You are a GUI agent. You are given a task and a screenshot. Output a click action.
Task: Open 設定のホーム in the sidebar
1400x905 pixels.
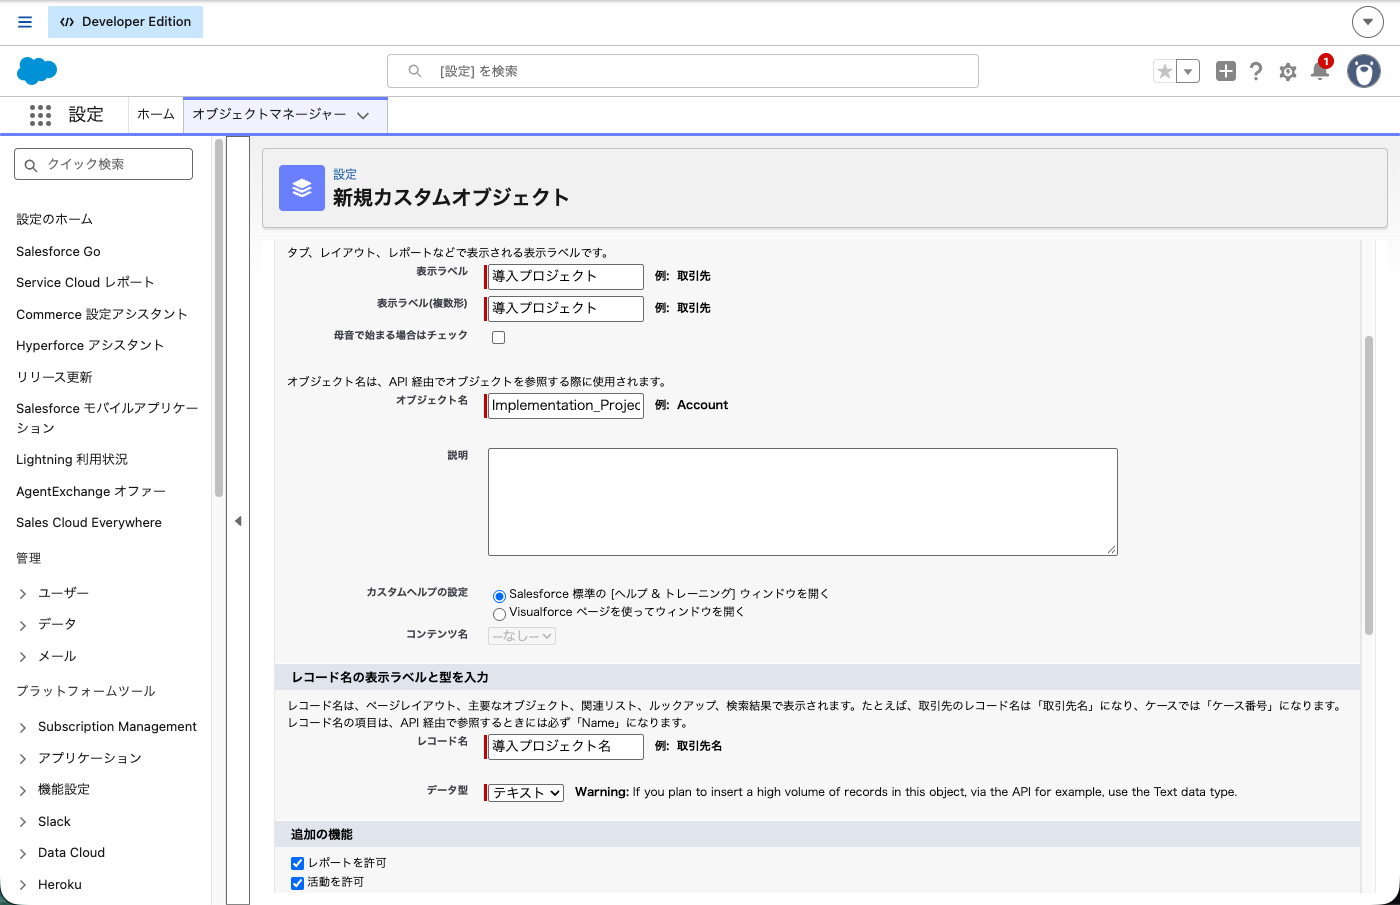[54, 219]
